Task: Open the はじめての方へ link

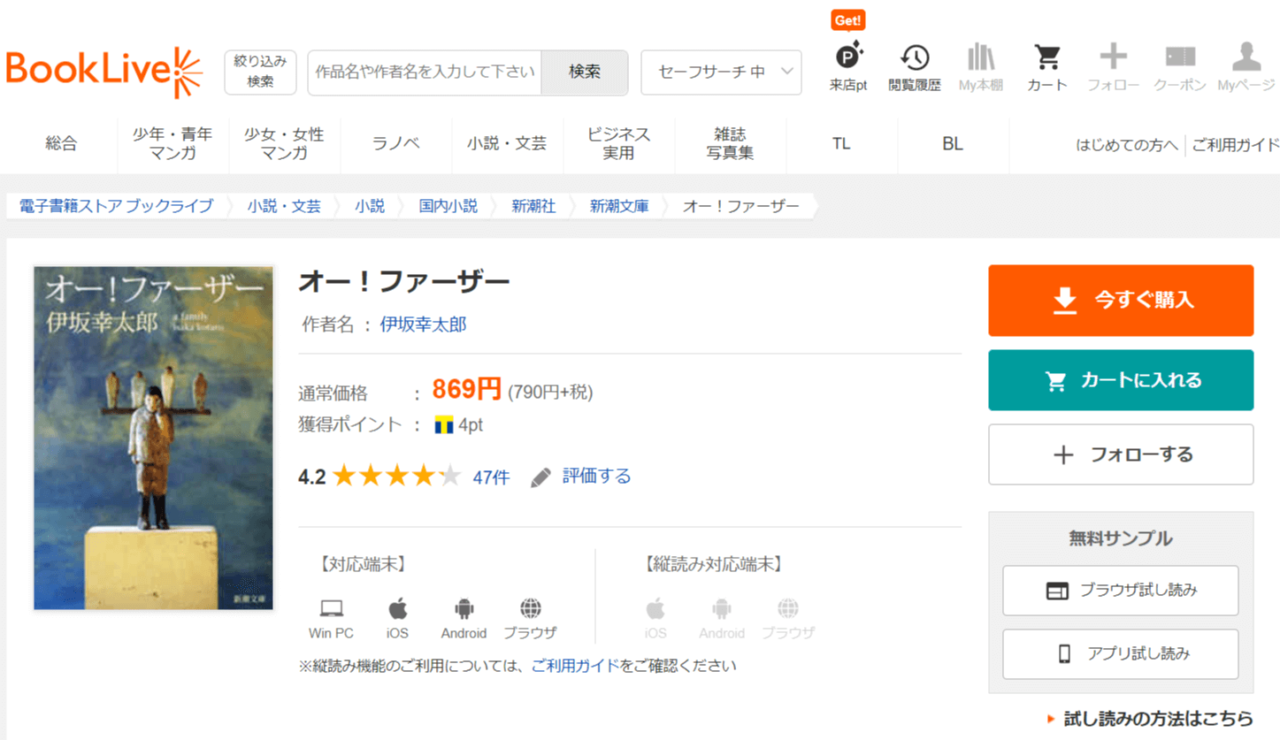Action: [x=1127, y=145]
